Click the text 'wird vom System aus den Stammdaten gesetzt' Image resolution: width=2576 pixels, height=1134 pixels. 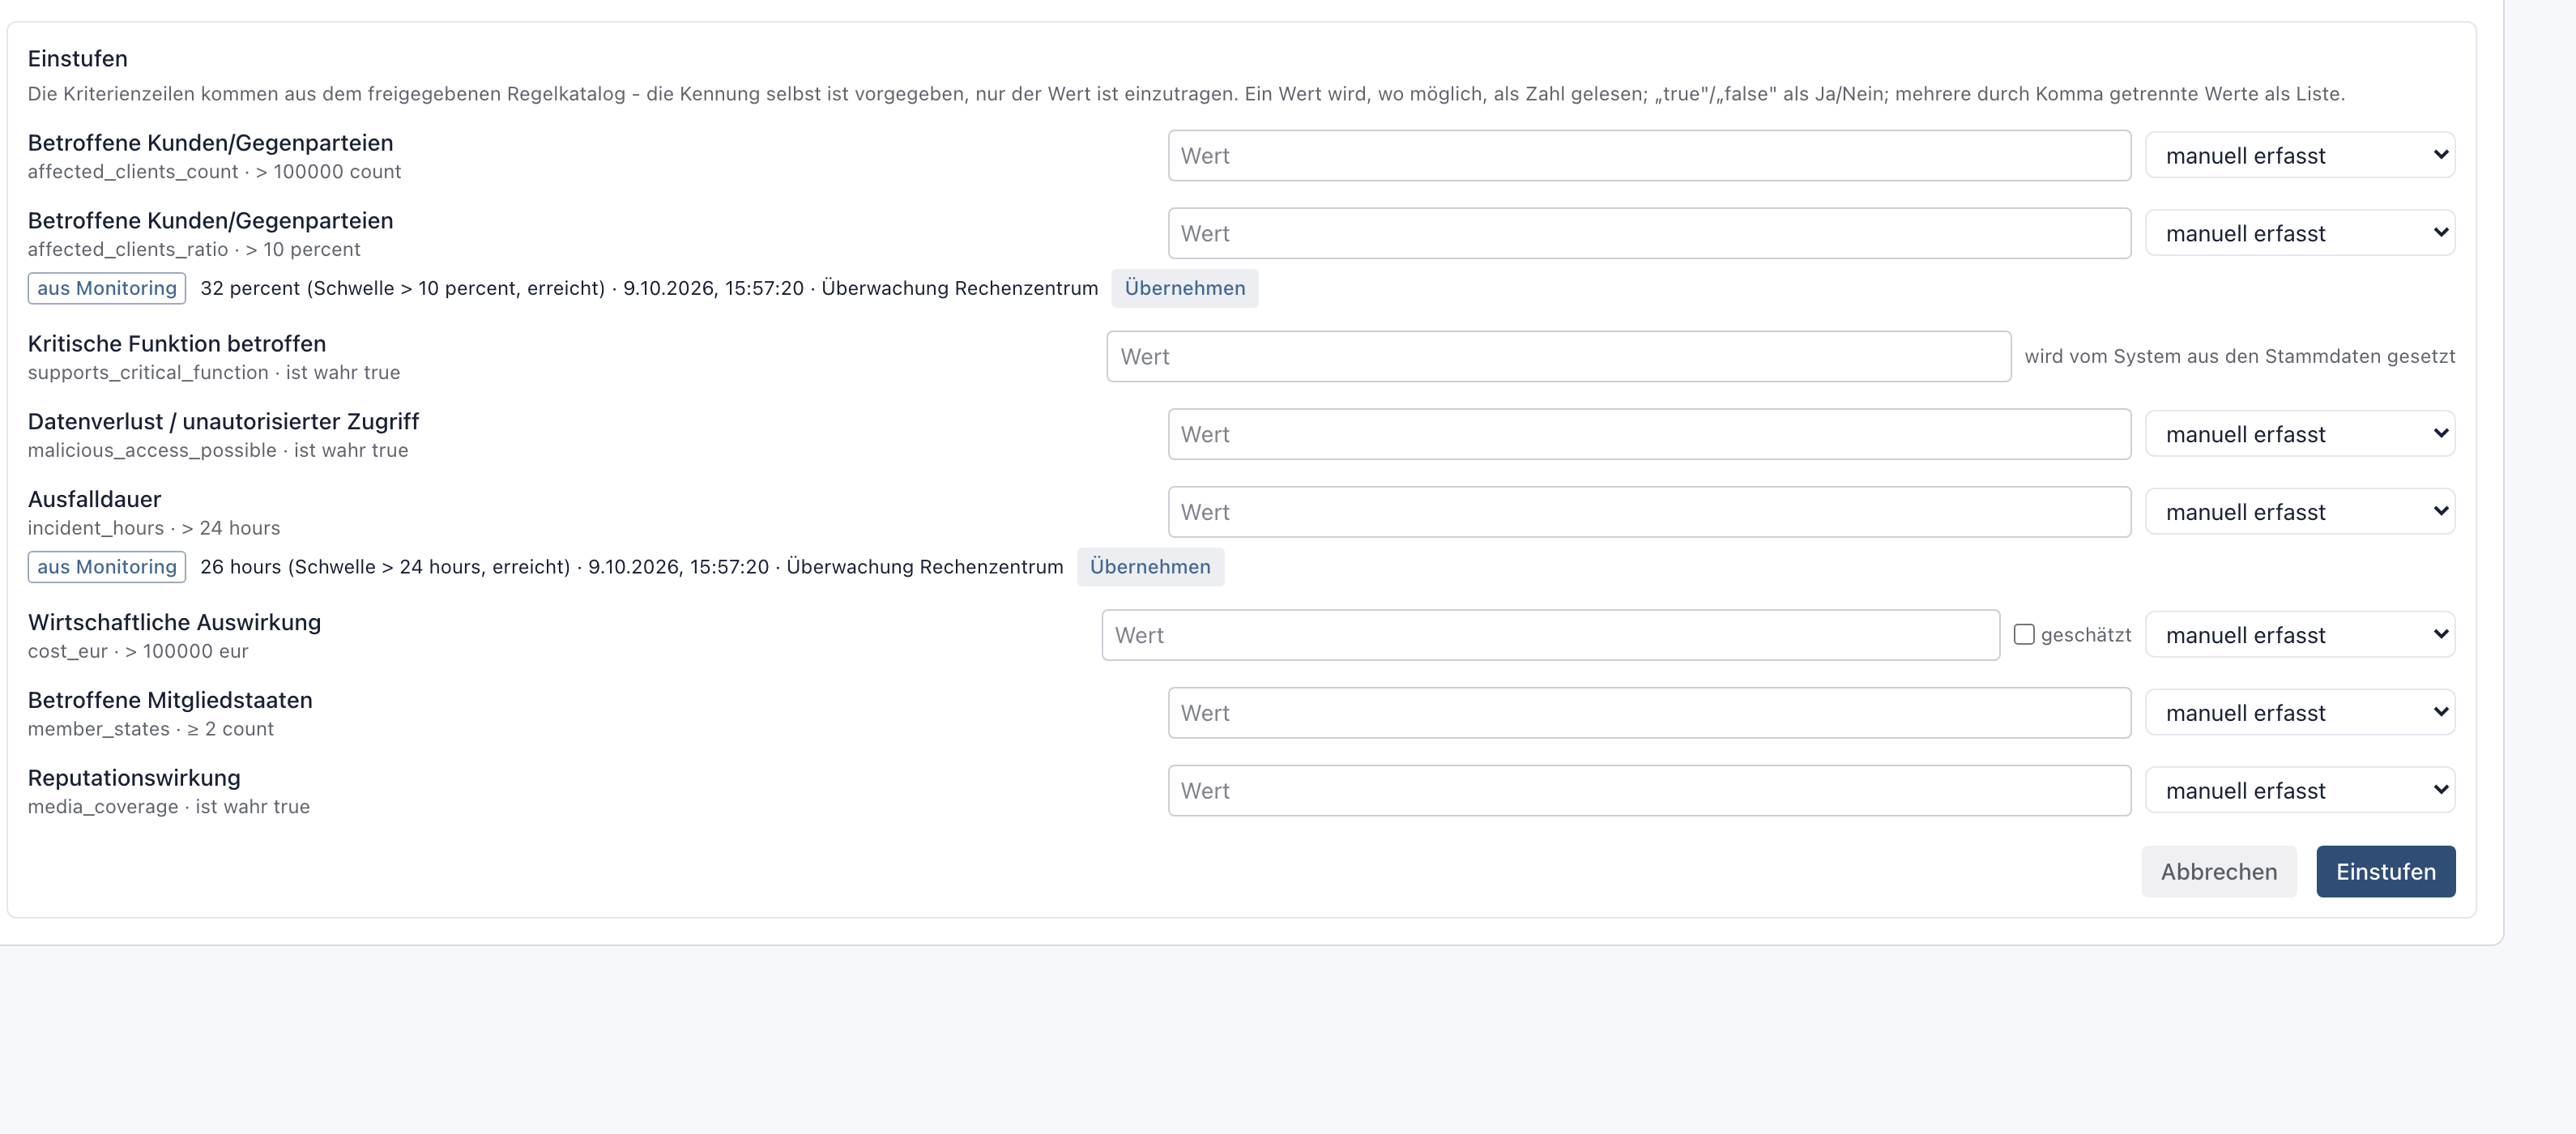tap(2240, 356)
